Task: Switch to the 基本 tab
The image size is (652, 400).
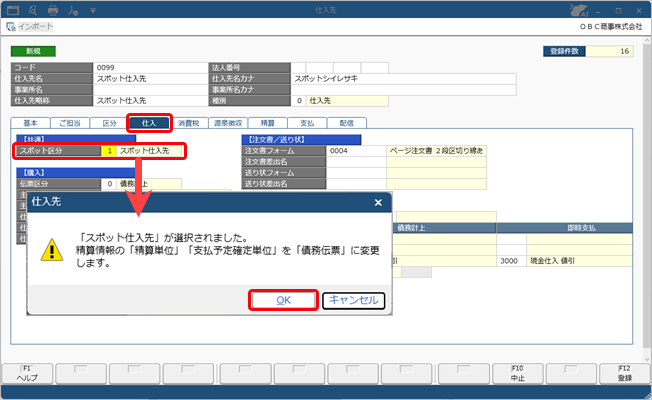Action: pos(30,123)
